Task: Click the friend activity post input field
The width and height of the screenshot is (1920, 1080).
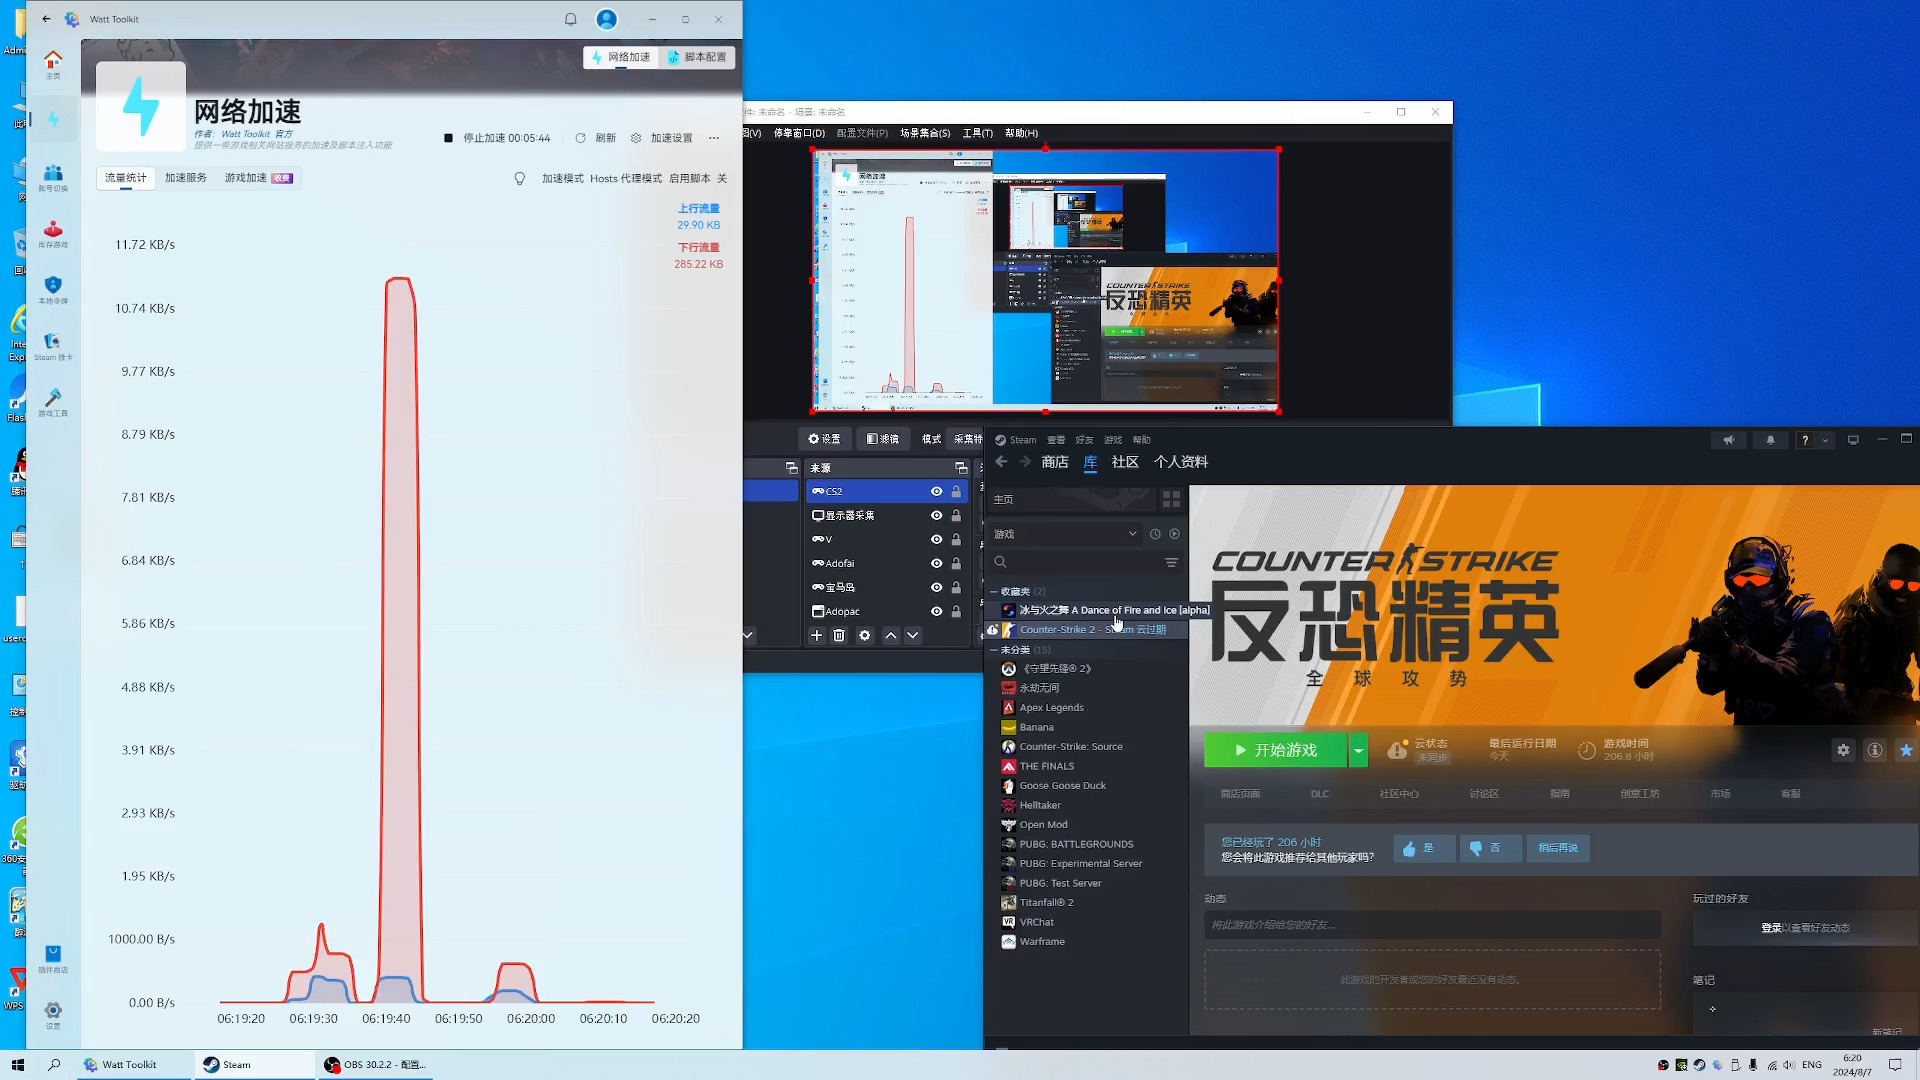Action: click(1431, 925)
